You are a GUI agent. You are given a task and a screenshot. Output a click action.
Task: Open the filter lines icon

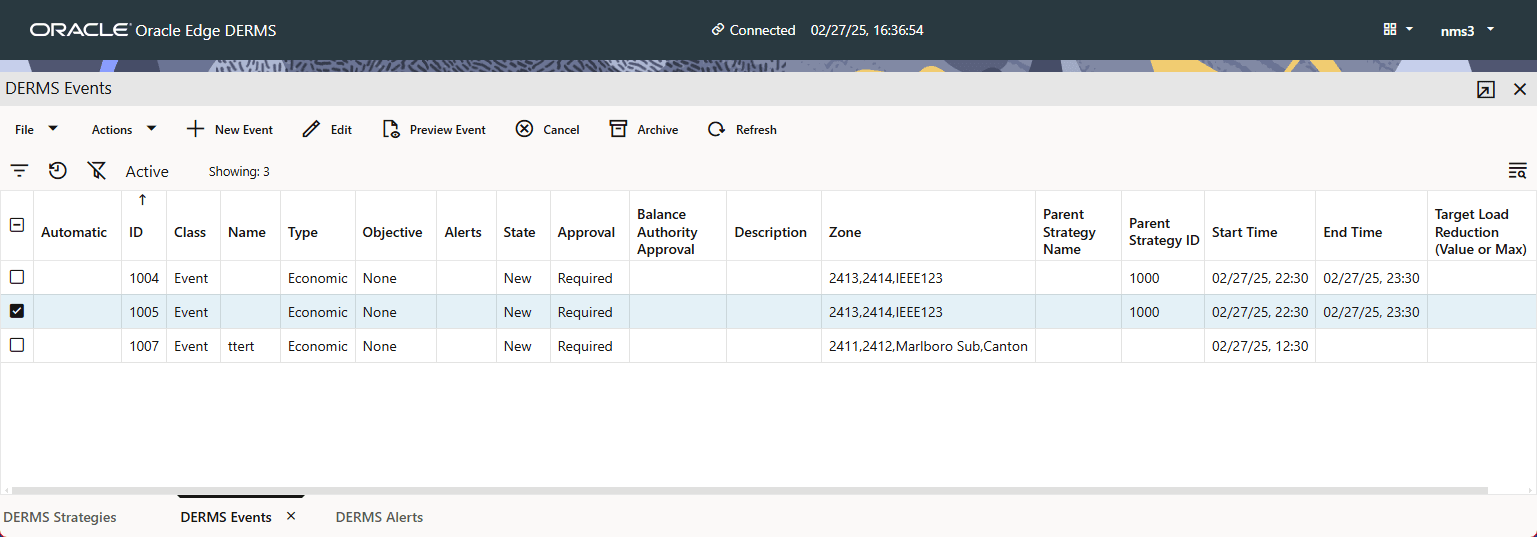click(19, 171)
